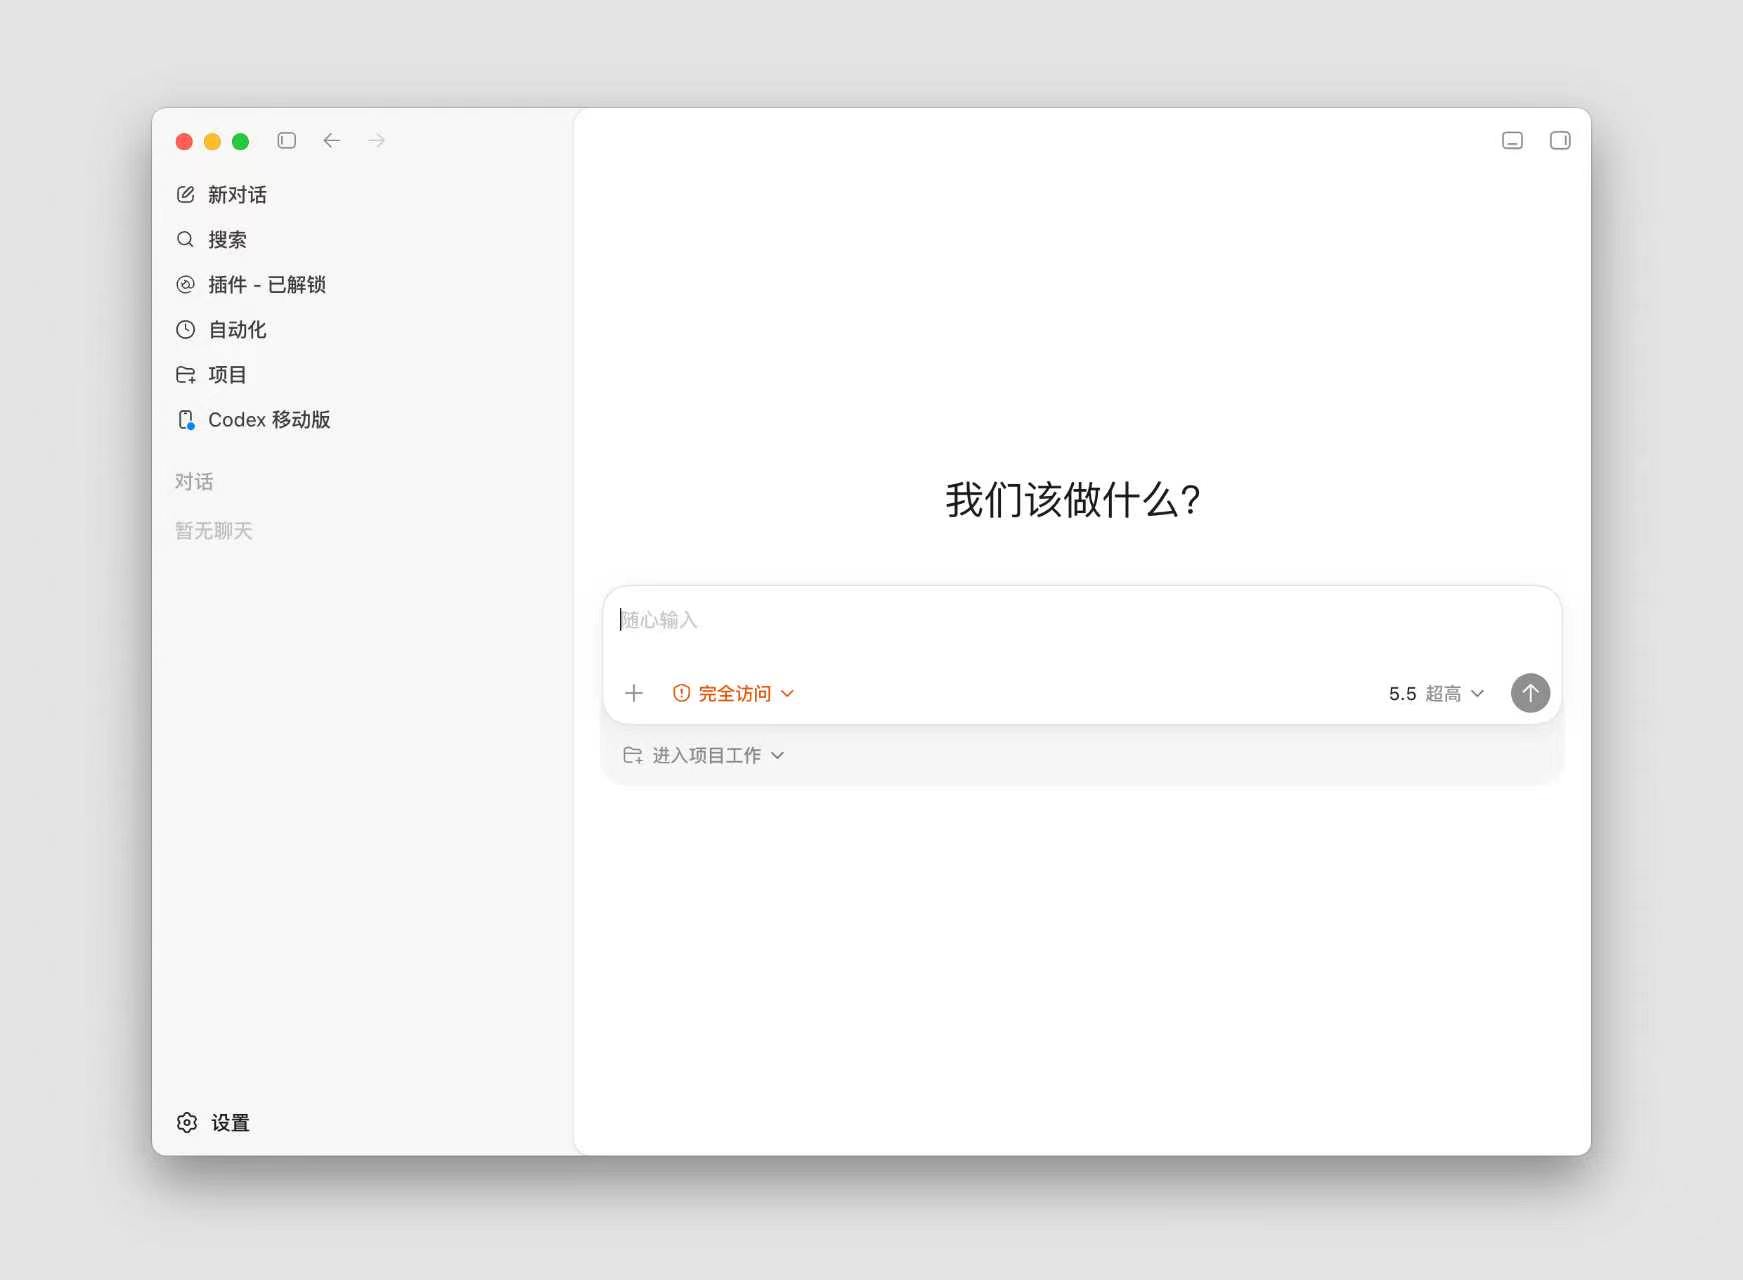Open 搜索 search in the sidebar
Viewport: 1743px width, 1280px height.
tap(212, 240)
